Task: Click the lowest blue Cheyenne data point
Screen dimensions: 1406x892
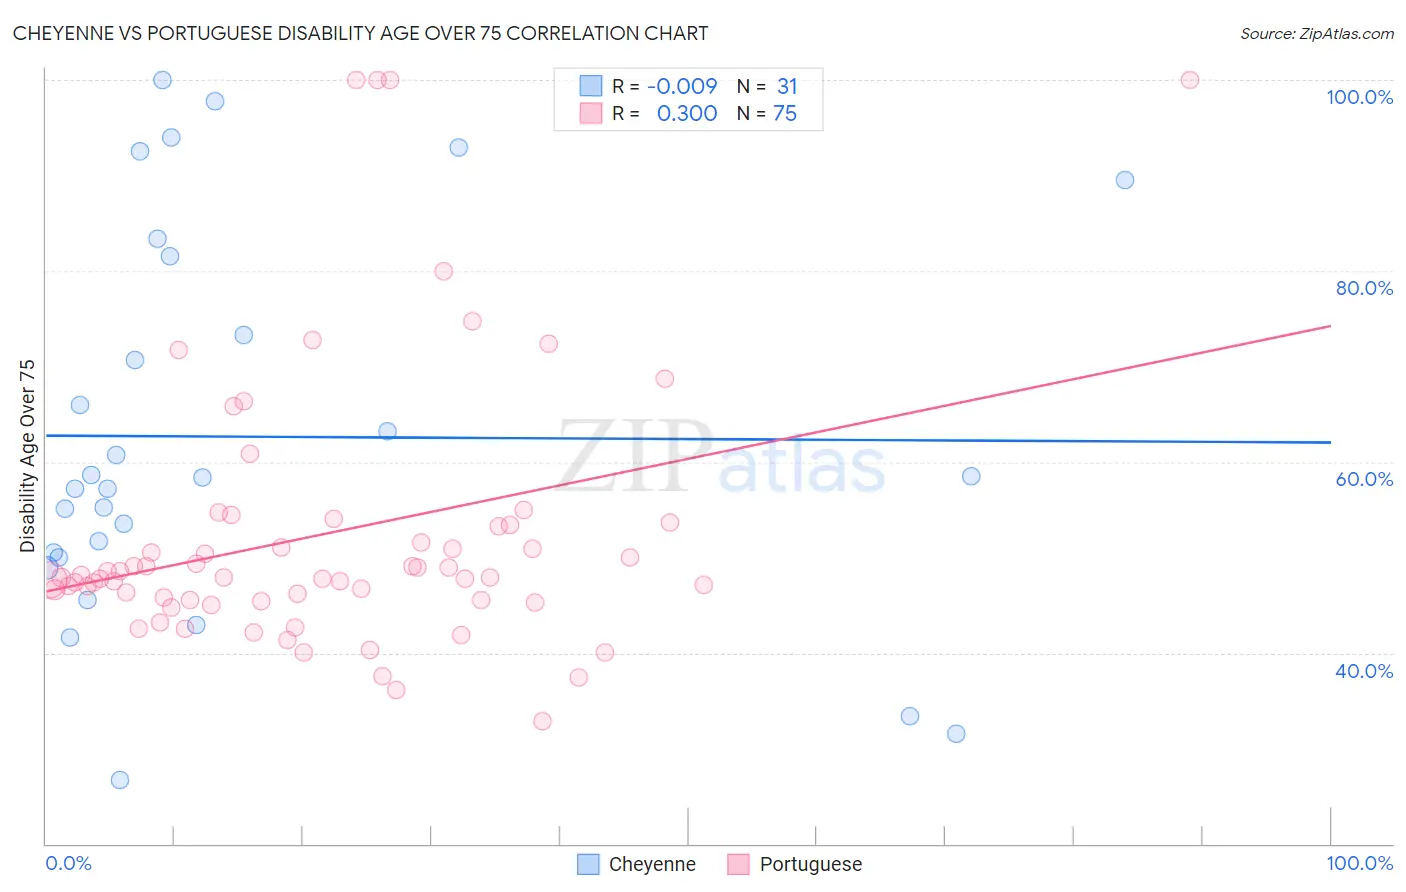Action: point(120,780)
